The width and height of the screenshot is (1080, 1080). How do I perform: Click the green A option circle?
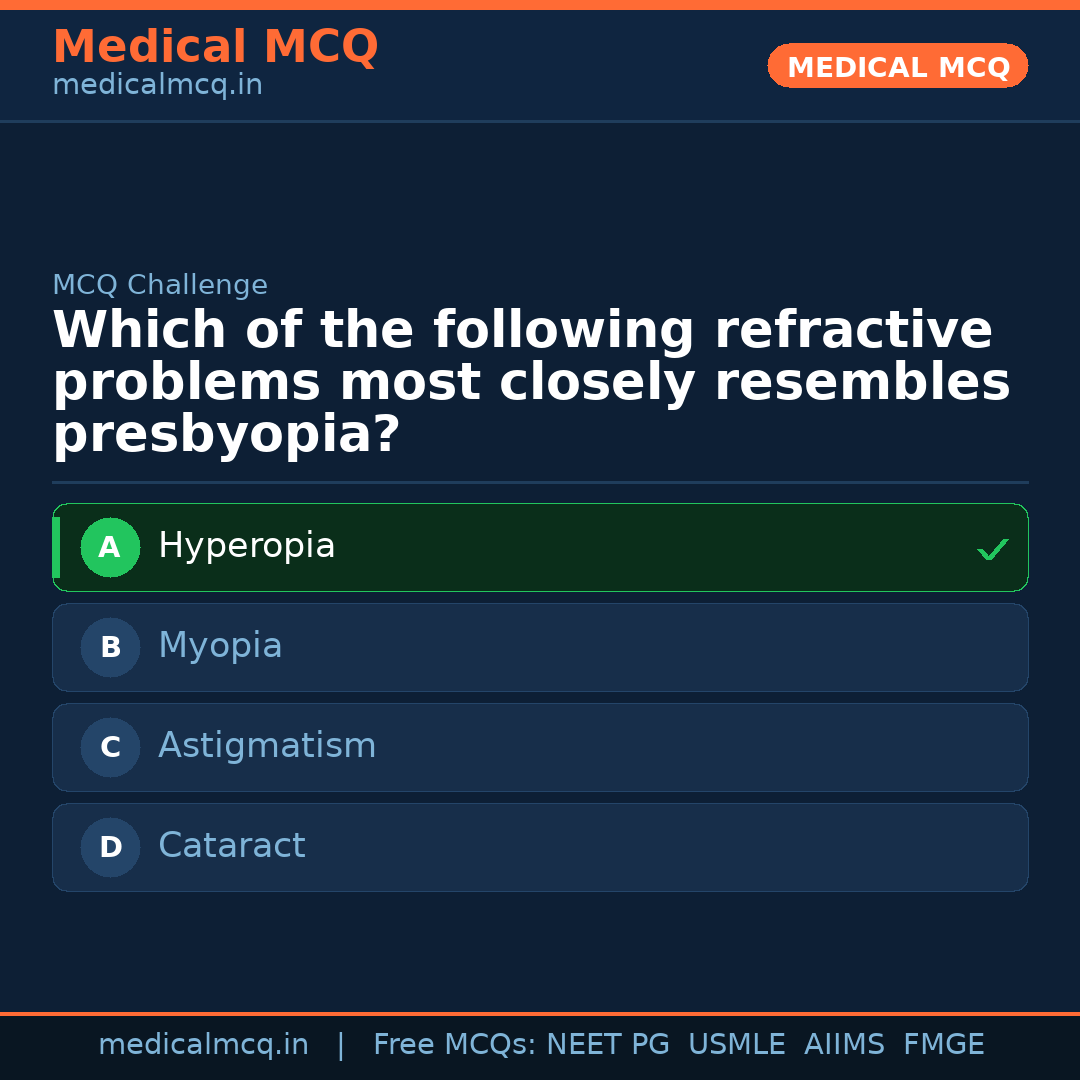pos(110,547)
